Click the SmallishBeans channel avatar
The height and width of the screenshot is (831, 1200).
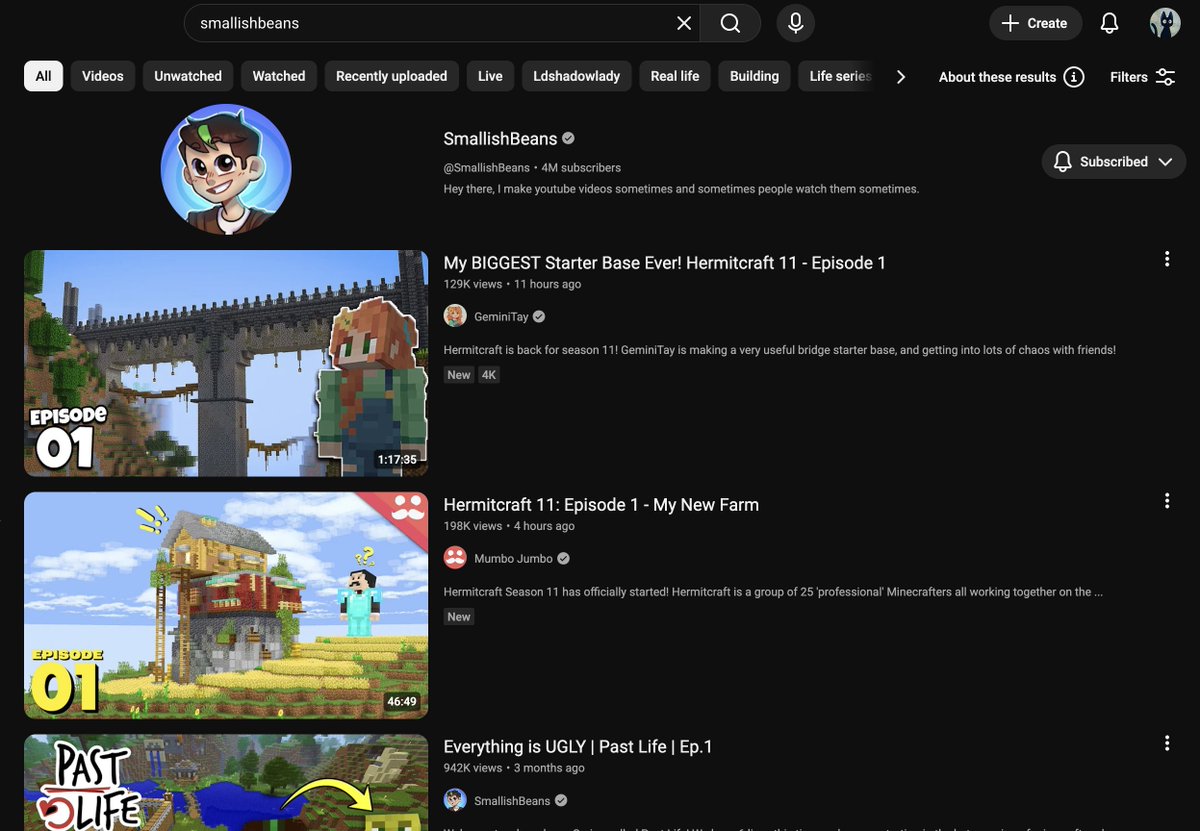point(226,169)
